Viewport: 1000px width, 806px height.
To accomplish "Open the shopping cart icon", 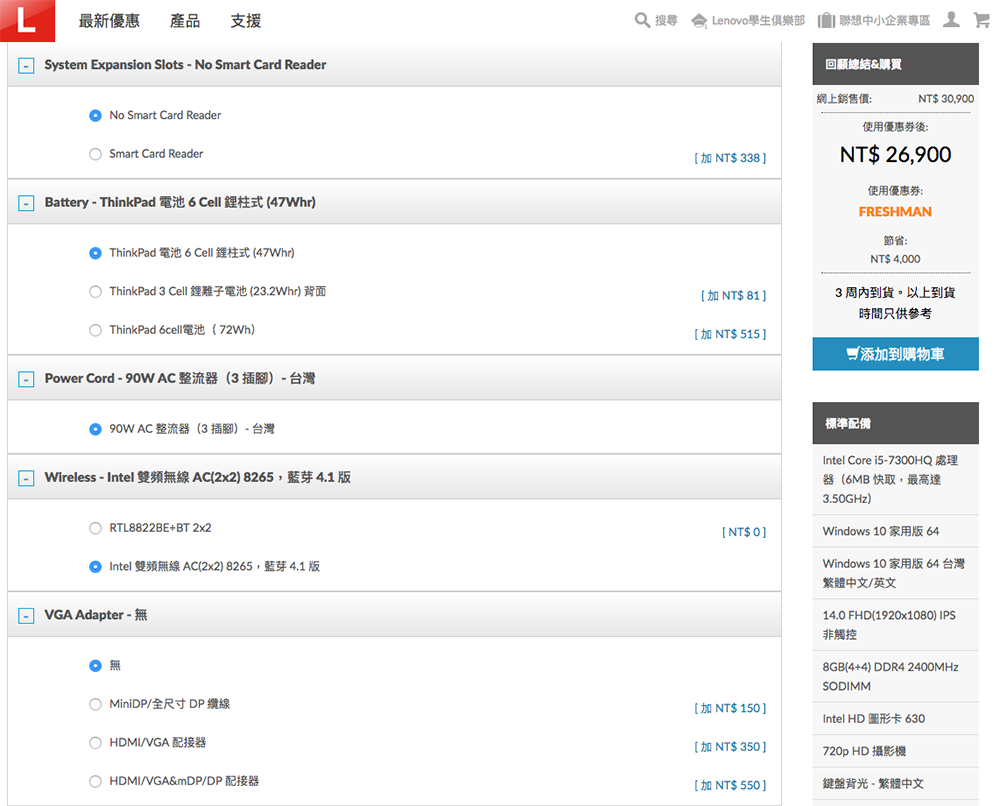I will (x=981, y=20).
